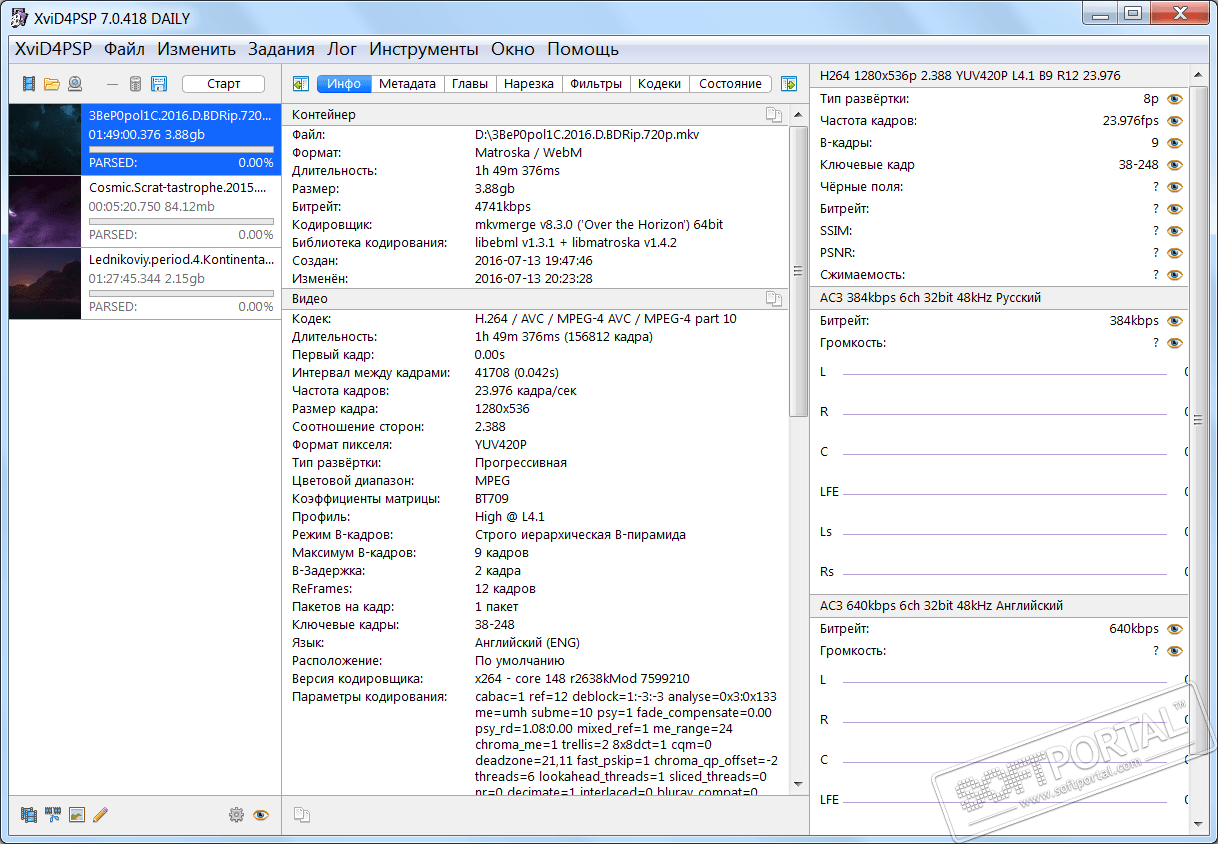Click the picture snapshot icon at bottom
Screen dimensions: 1218x844
click(x=76, y=815)
